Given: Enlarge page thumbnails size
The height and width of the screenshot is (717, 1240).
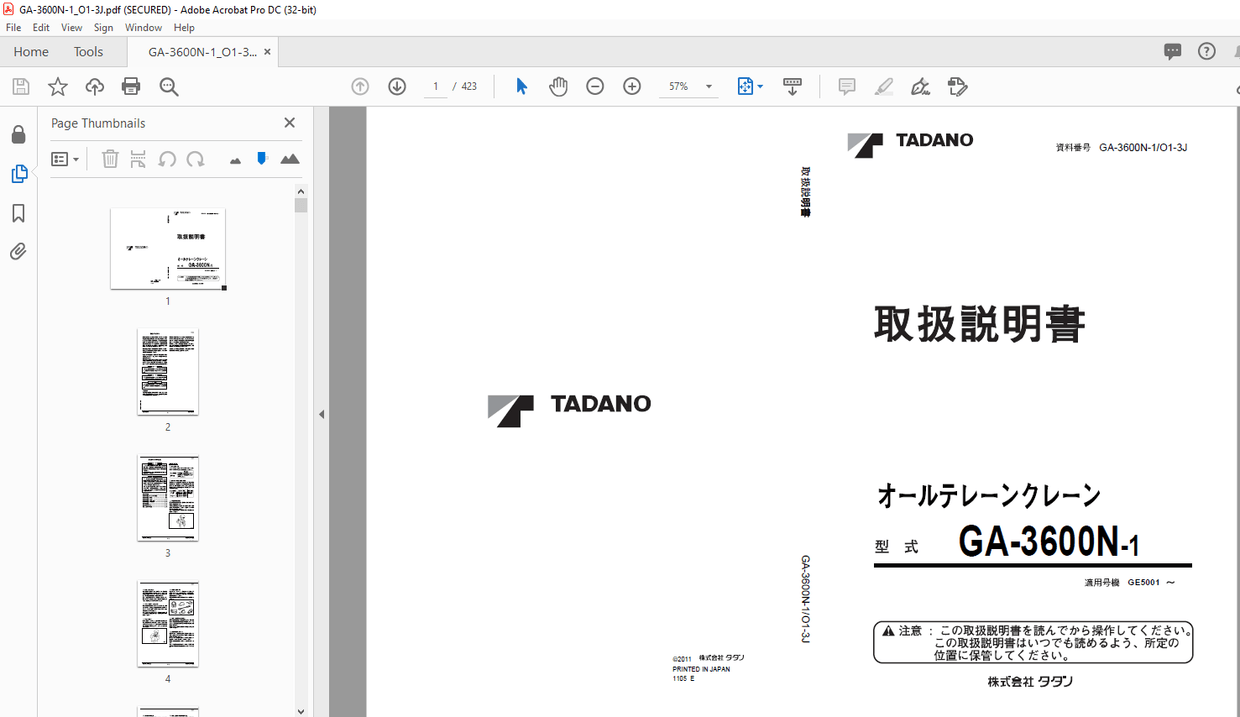Looking at the screenshot, I should point(289,158).
